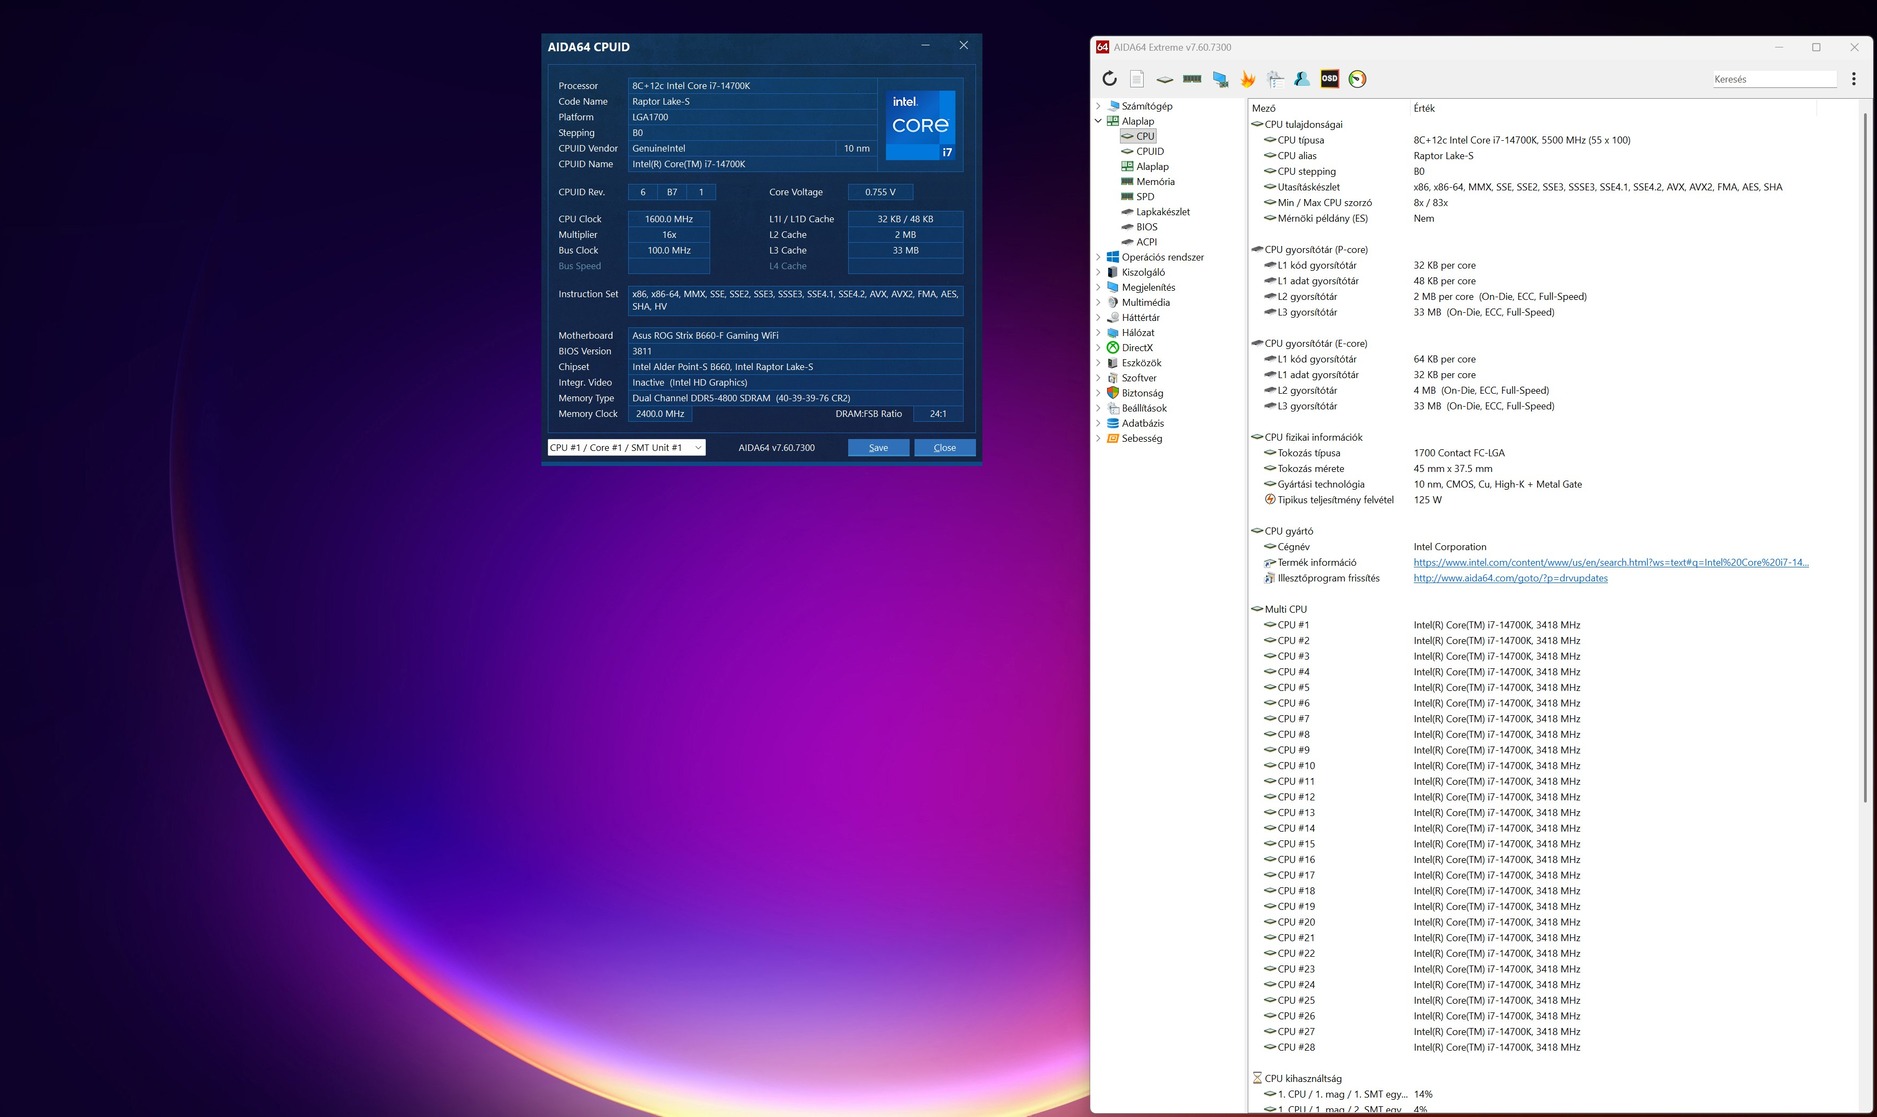Click the memory module toolbar icon
The height and width of the screenshot is (1117, 1877).
(1192, 79)
